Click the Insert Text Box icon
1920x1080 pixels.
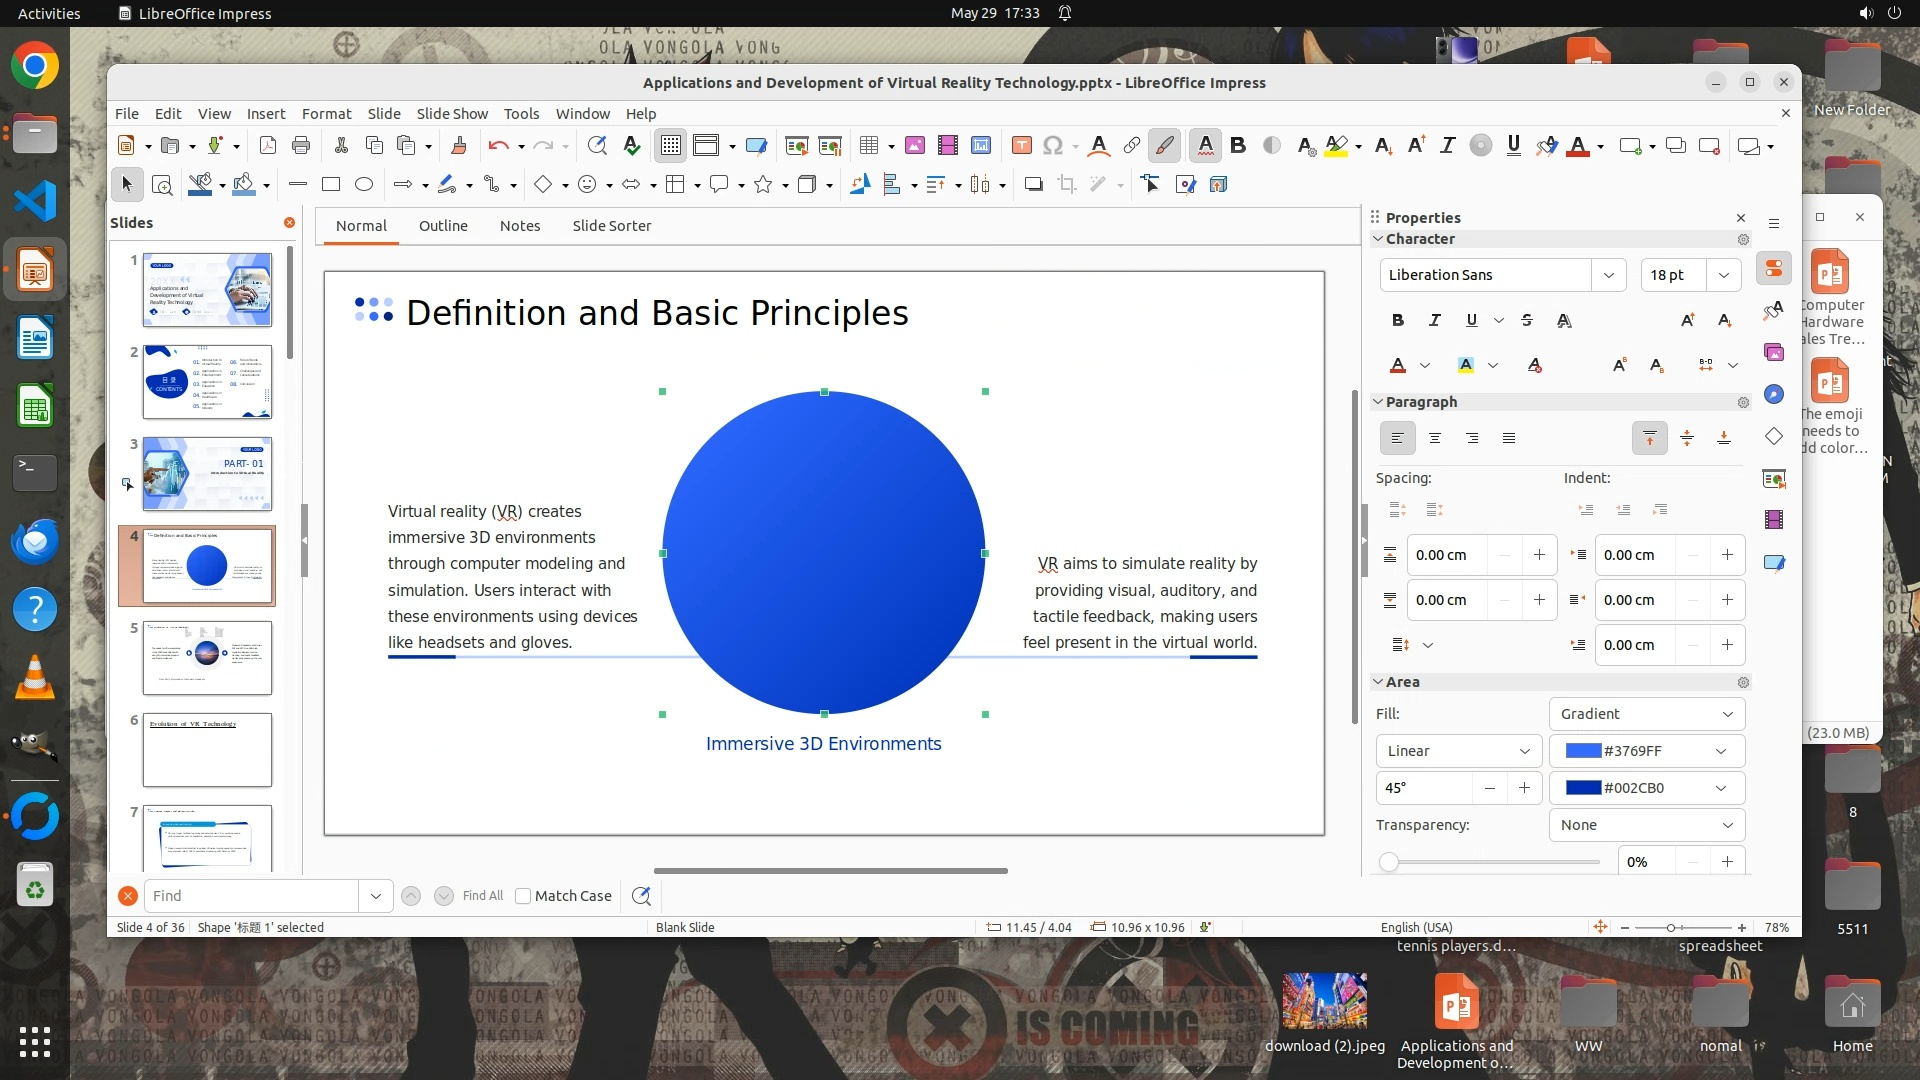tap(1021, 146)
